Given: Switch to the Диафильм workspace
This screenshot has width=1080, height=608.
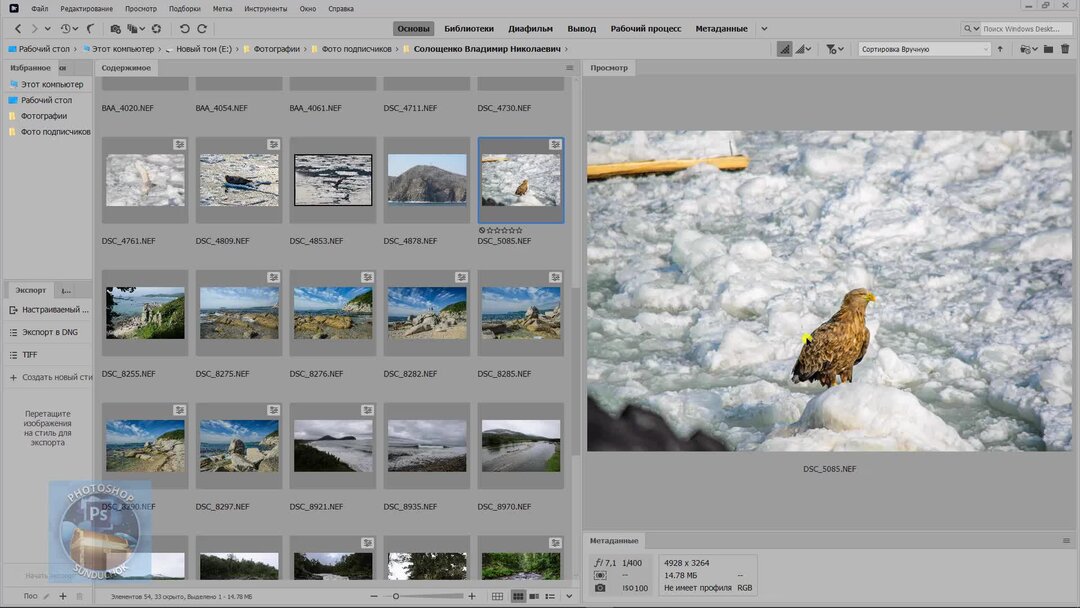Looking at the screenshot, I should coord(530,29).
